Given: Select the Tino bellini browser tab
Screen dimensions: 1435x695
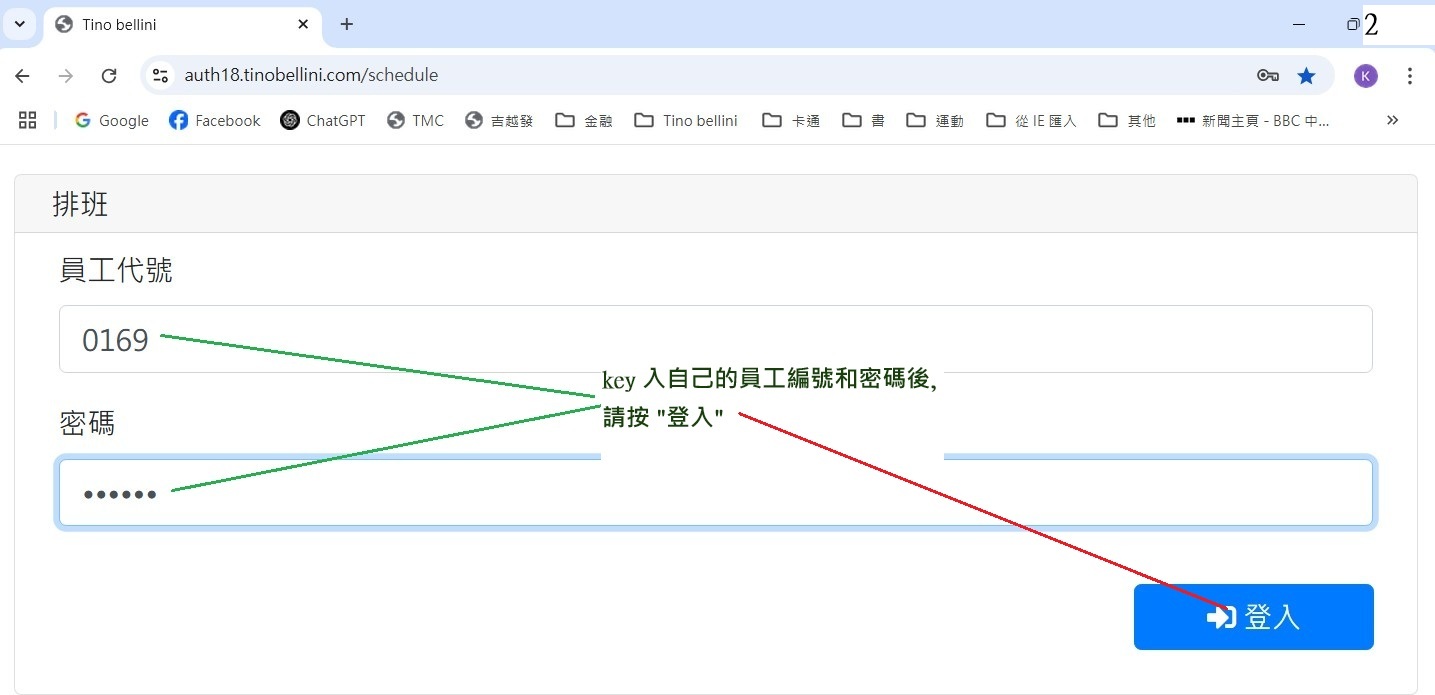Looking at the screenshot, I should coord(170,24).
